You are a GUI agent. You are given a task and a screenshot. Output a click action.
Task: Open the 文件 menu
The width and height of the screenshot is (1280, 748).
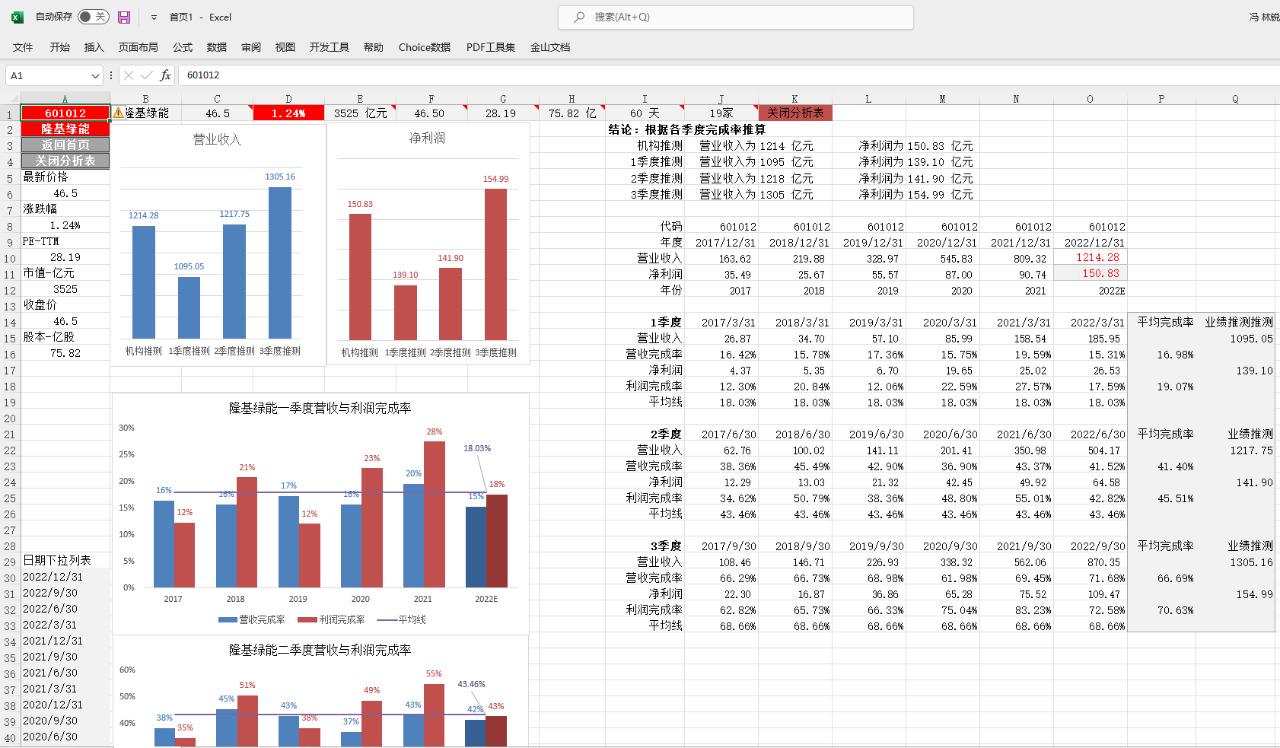(x=23, y=47)
